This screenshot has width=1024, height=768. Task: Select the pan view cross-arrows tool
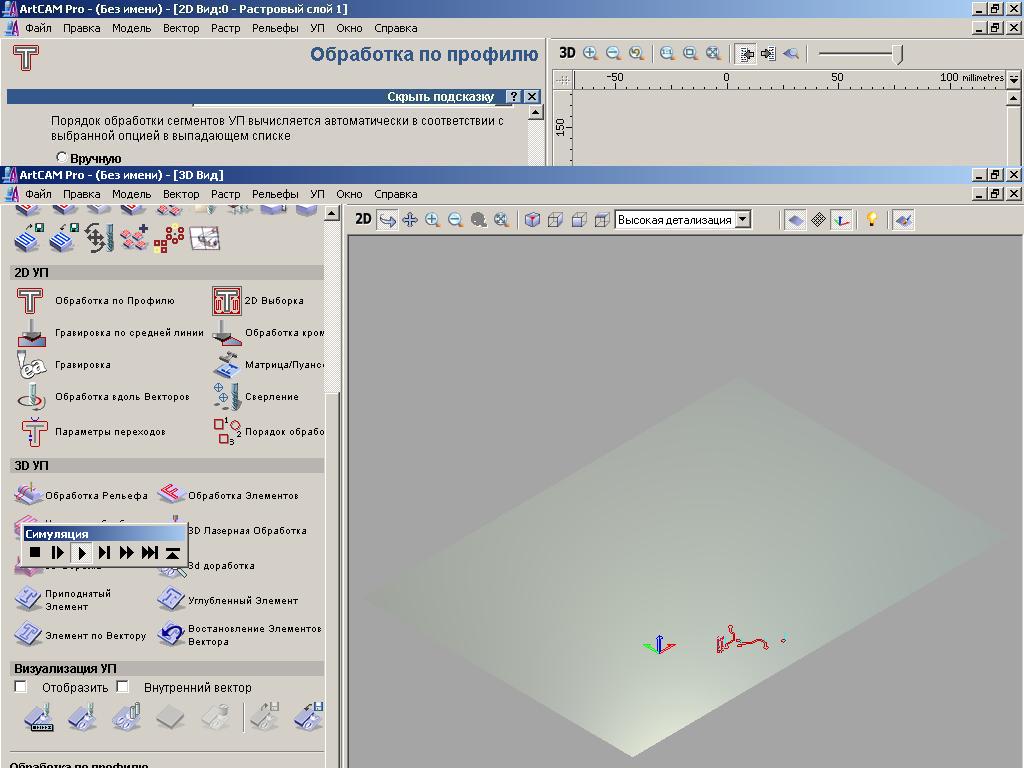410,220
